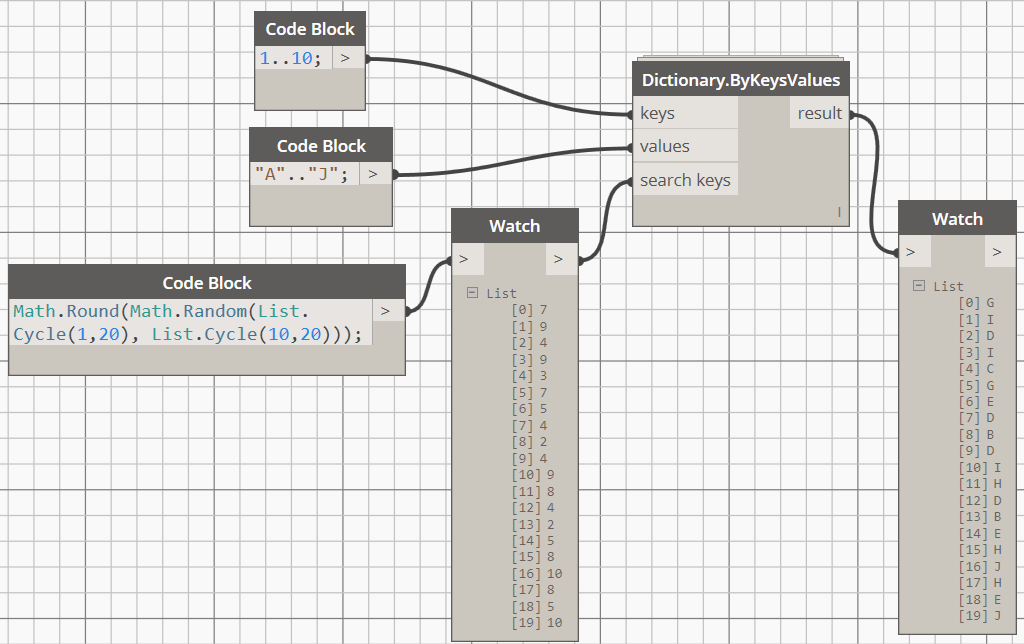Expand the output port of the left Watch node
The height and width of the screenshot is (644, 1024).
pos(560,258)
